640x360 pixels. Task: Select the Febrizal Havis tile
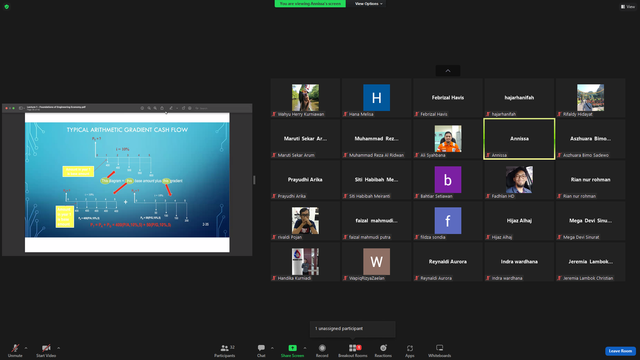(x=448, y=98)
